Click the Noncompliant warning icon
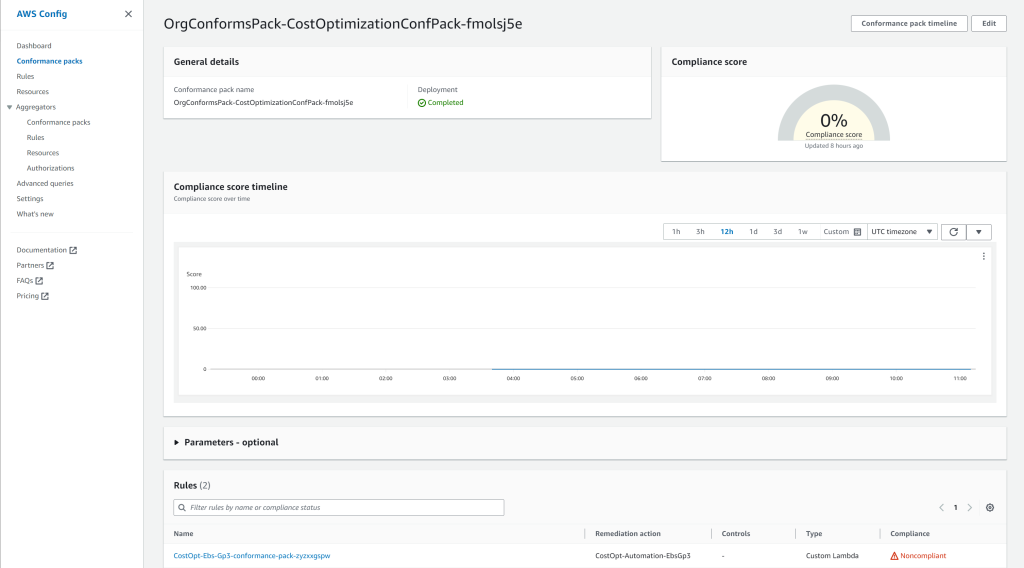The height and width of the screenshot is (568, 1024). 894,556
